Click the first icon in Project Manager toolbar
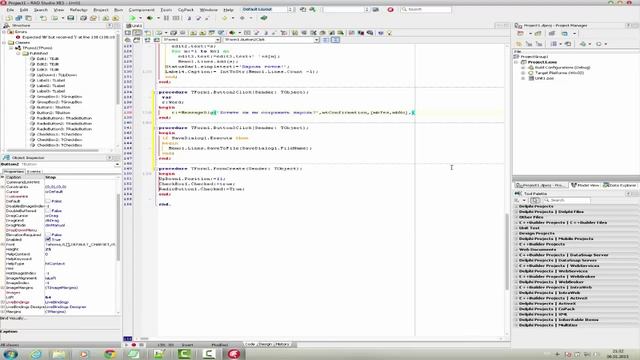The height and width of the screenshot is (360, 640). 520,33
